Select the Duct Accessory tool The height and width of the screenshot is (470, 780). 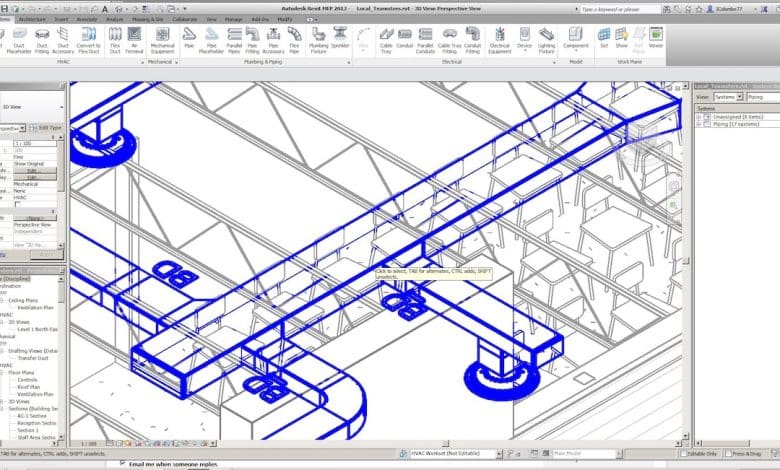pos(63,41)
